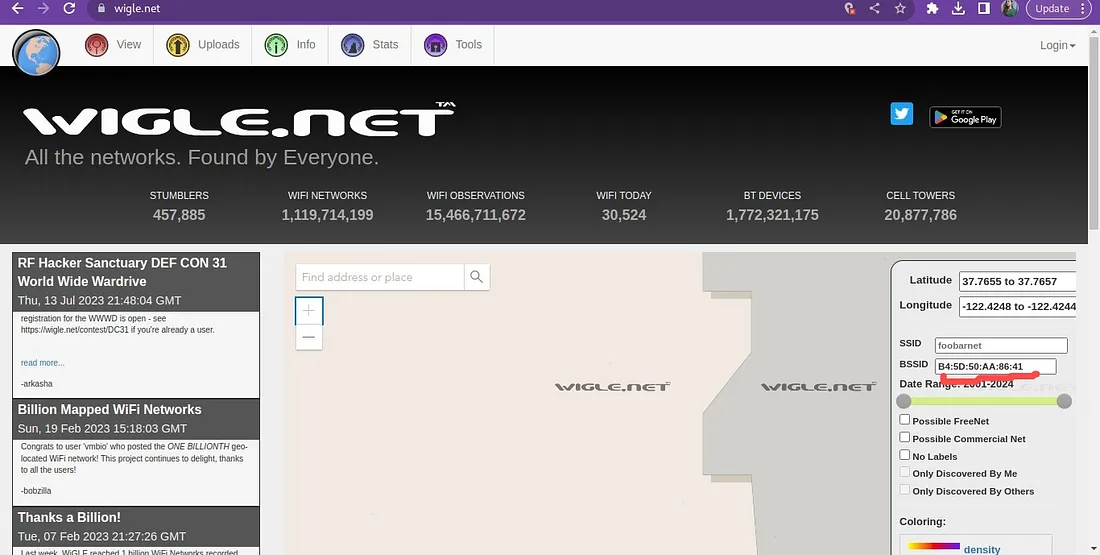Open the Tools menu
Screen dimensions: 1100x555
(x=453, y=45)
